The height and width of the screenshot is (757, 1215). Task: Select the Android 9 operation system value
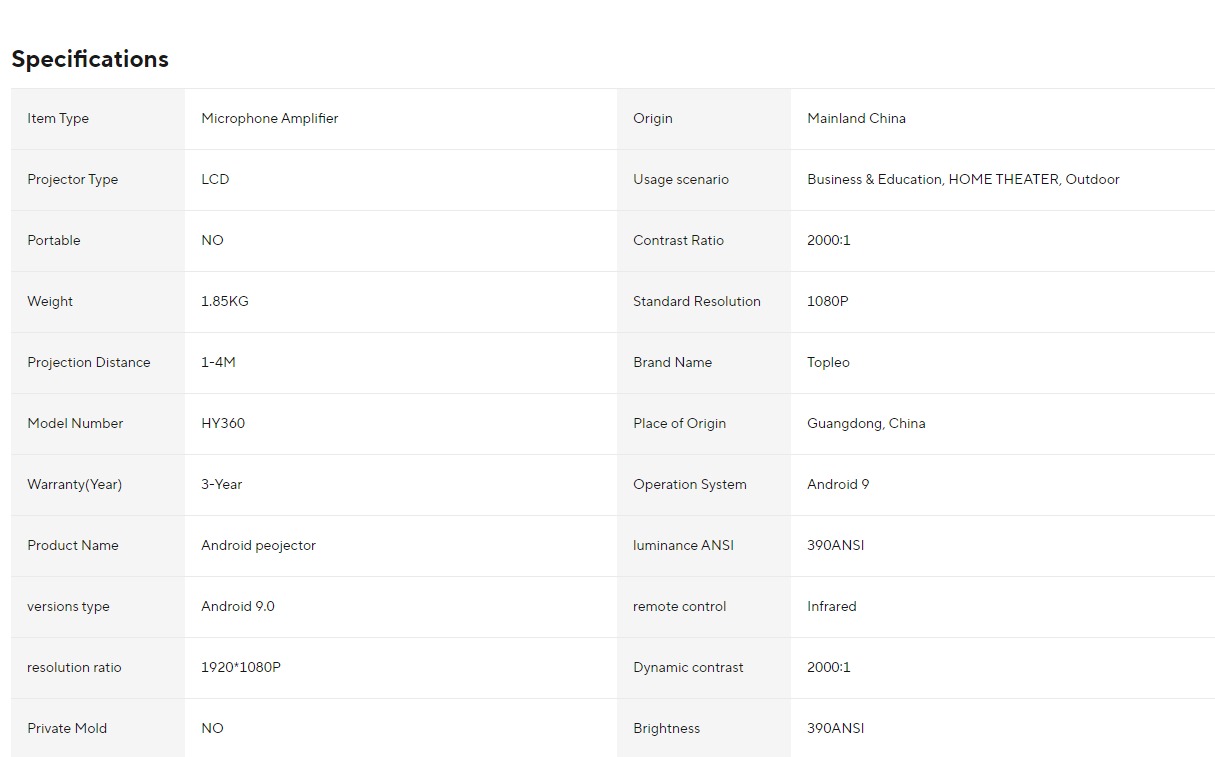837,484
